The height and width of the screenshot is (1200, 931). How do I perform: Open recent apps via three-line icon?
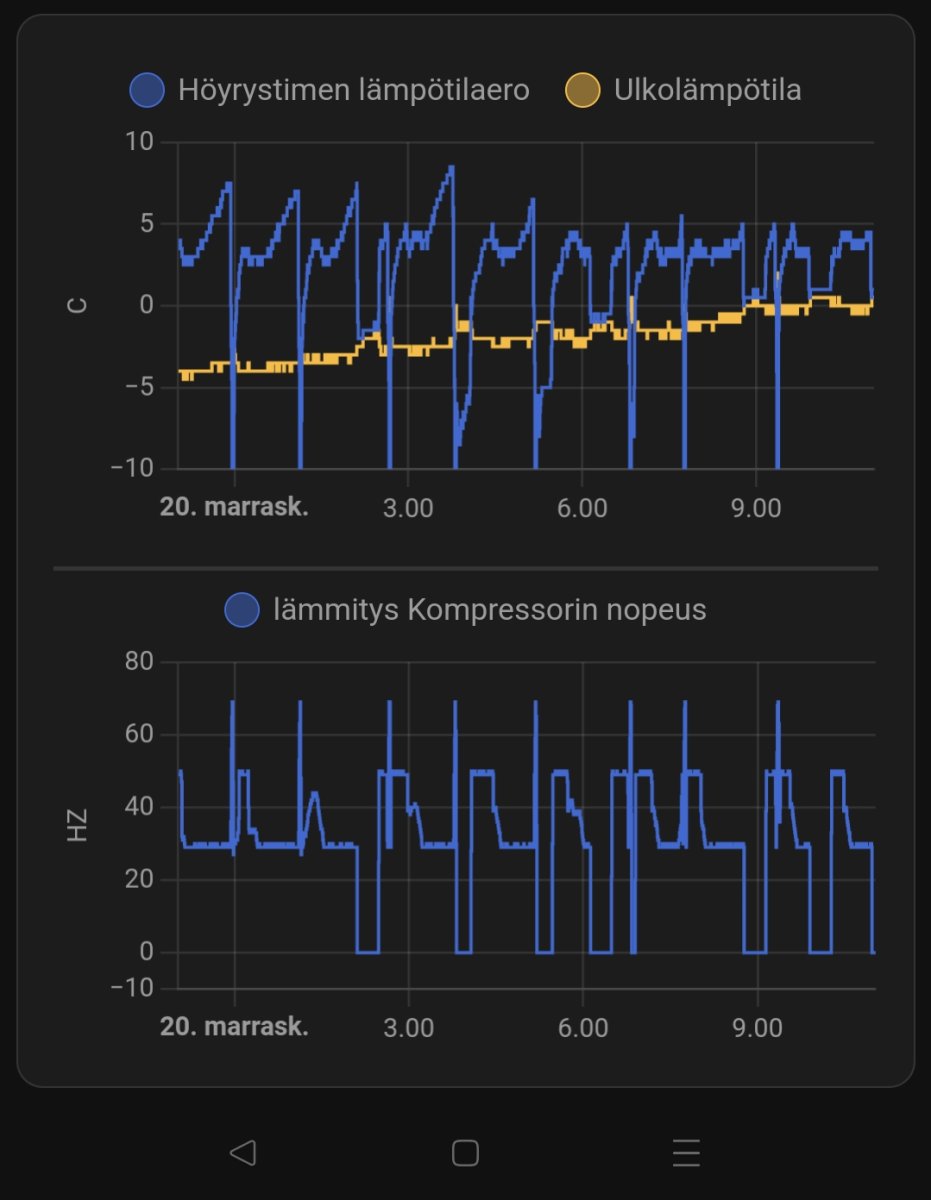pos(686,1153)
